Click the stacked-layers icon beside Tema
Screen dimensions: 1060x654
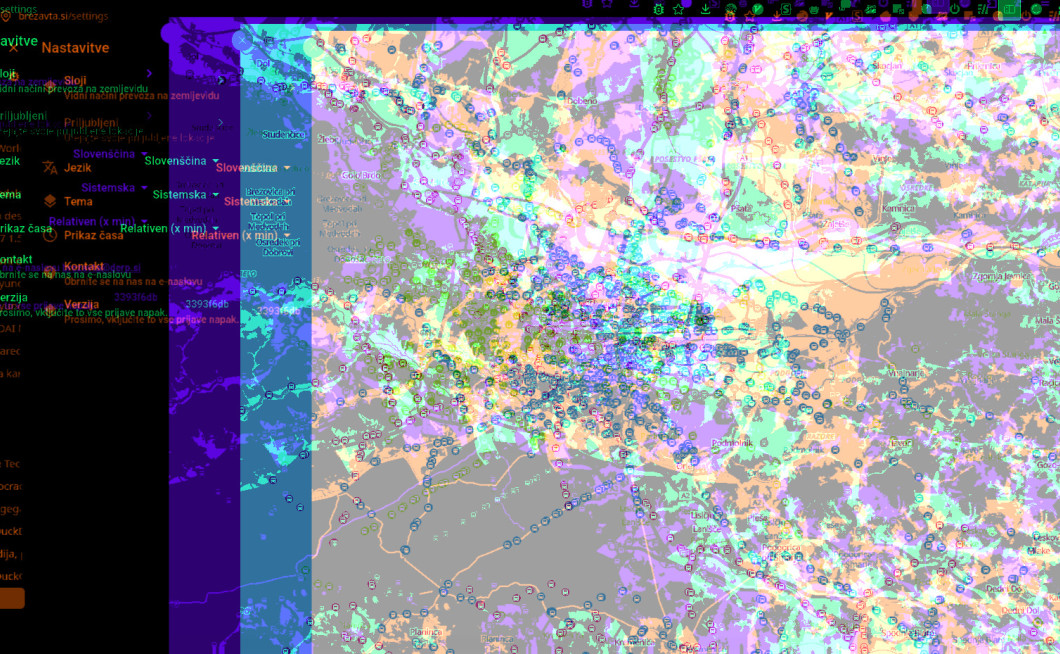(49, 201)
